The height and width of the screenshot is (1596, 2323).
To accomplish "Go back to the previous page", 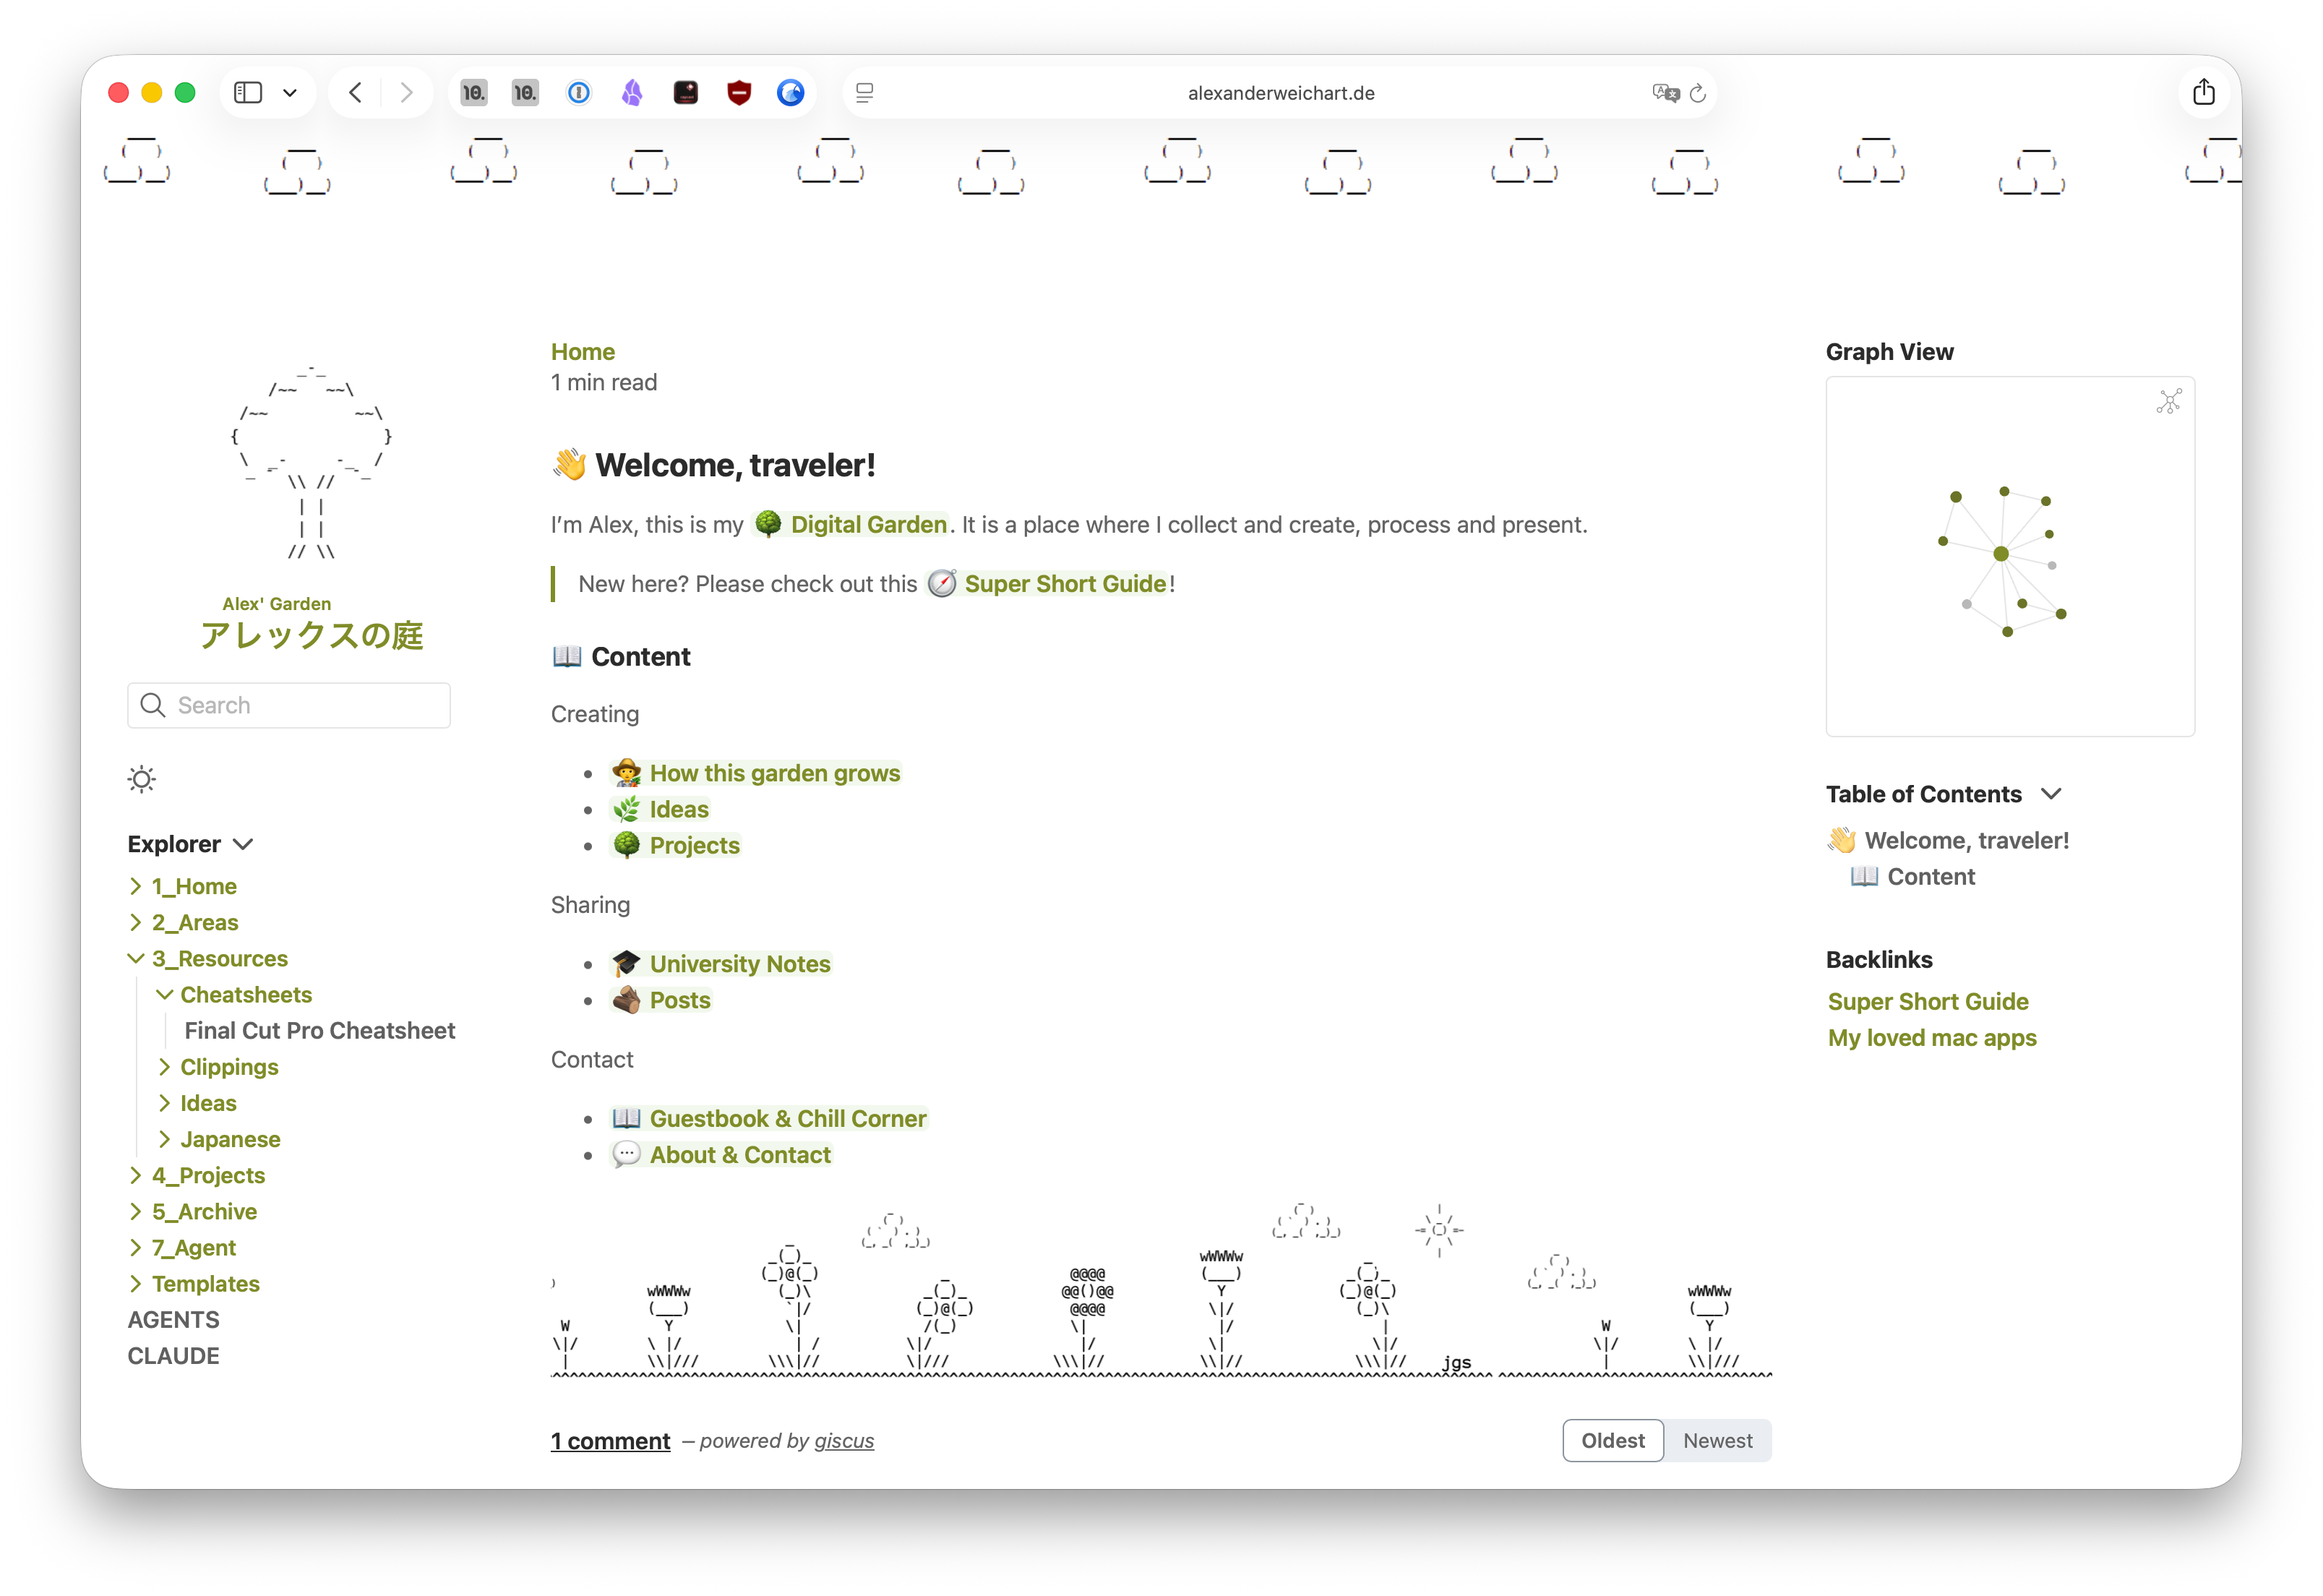I will pyautogui.click(x=356, y=93).
